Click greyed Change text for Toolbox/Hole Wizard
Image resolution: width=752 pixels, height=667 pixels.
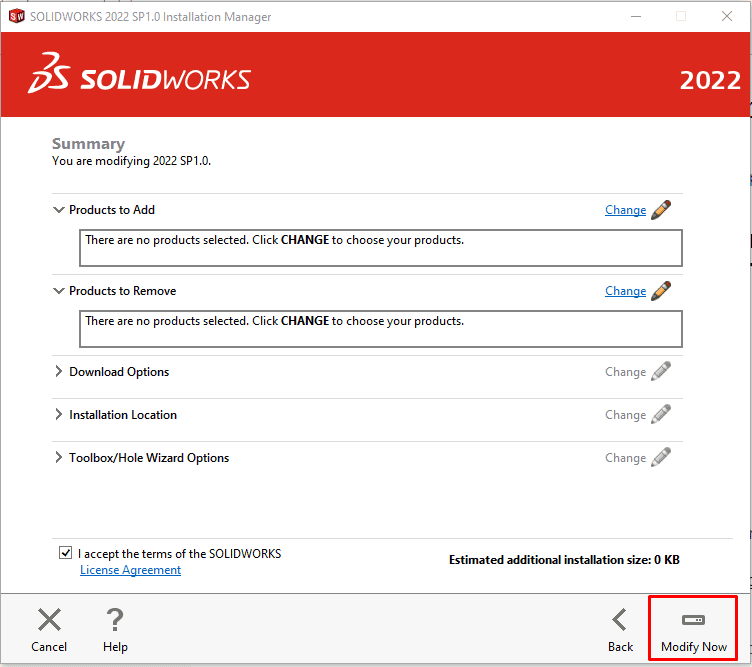point(625,458)
